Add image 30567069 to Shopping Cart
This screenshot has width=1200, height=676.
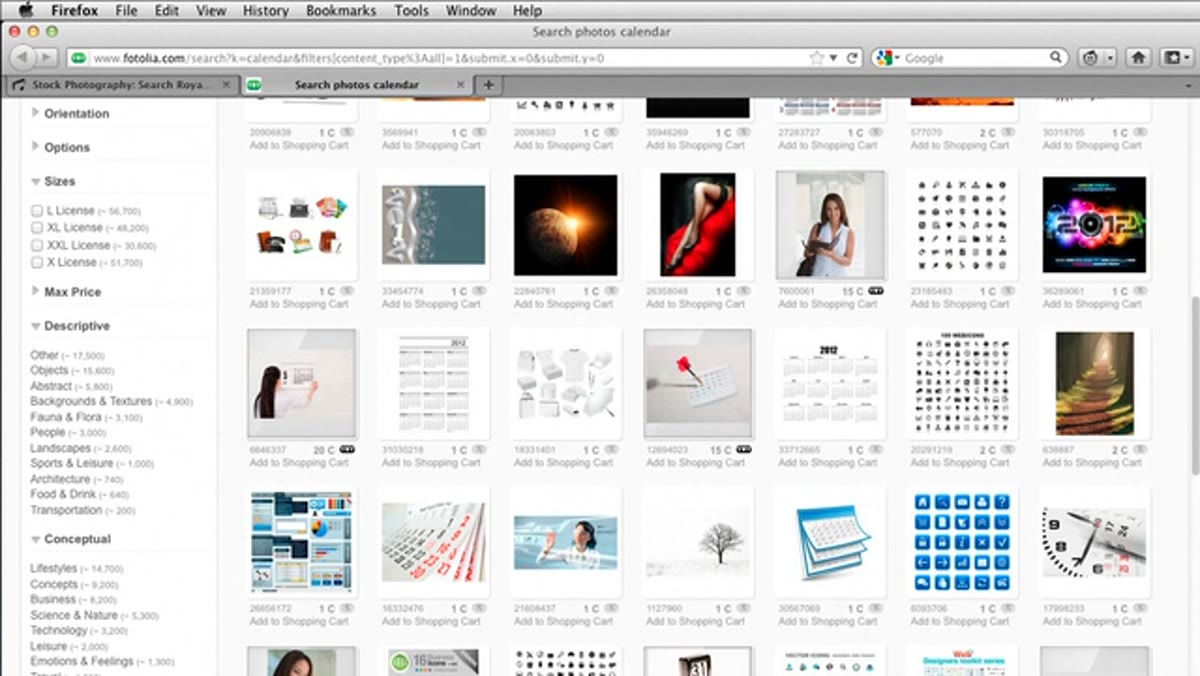828,622
